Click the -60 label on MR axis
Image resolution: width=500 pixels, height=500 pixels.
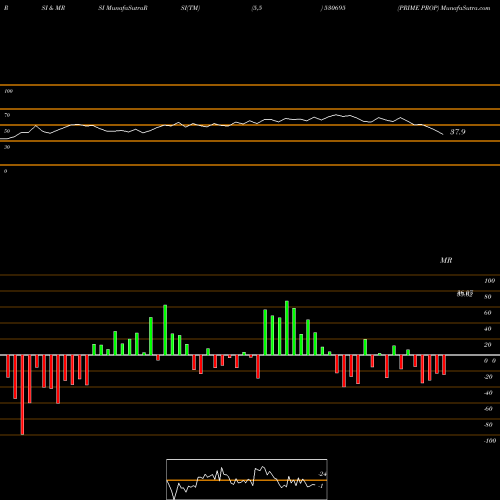pyautogui.click(x=488, y=409)
